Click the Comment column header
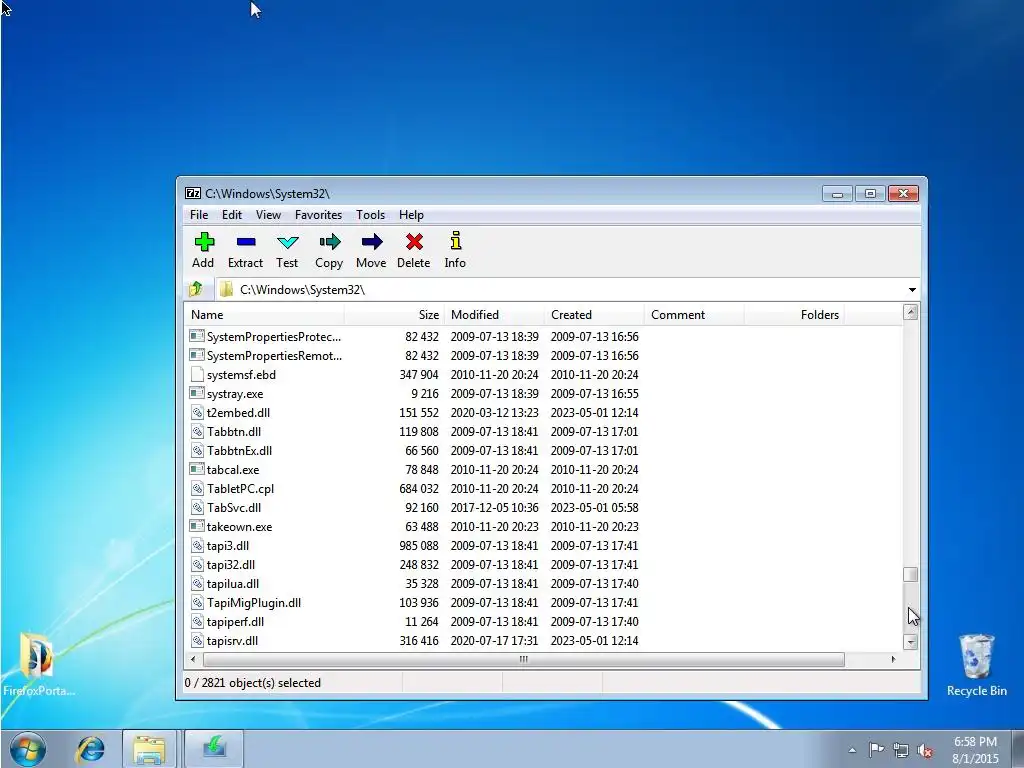The image size is (1024, 768). point(694,315)
